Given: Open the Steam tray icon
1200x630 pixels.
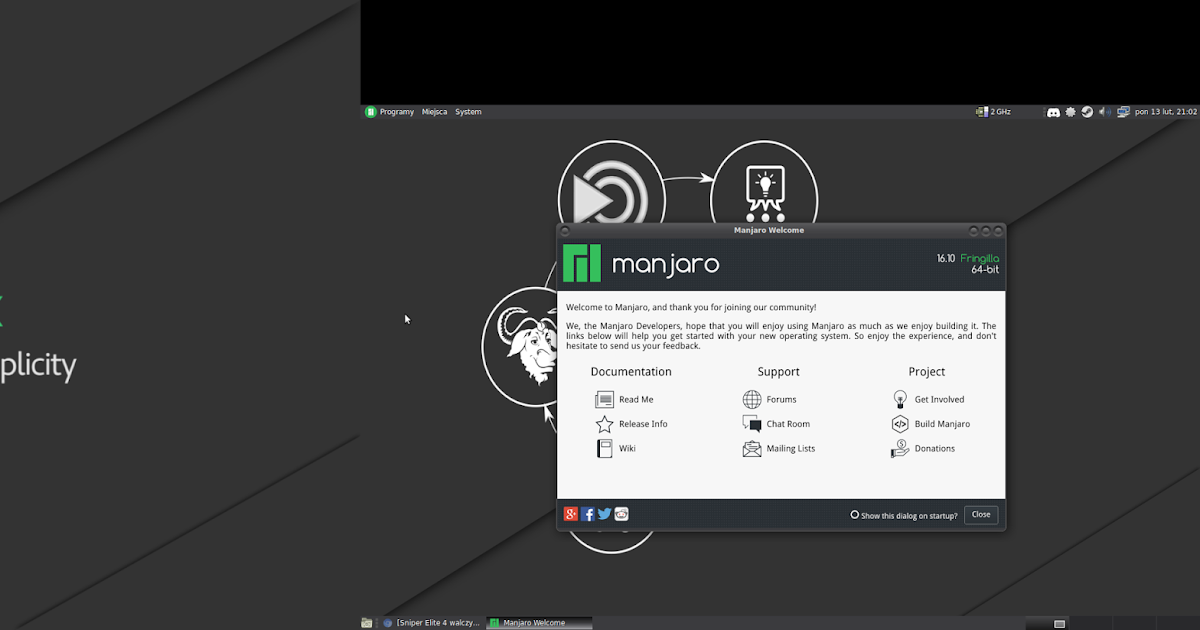Looking at the screenshot, I should coord(1087,111).
